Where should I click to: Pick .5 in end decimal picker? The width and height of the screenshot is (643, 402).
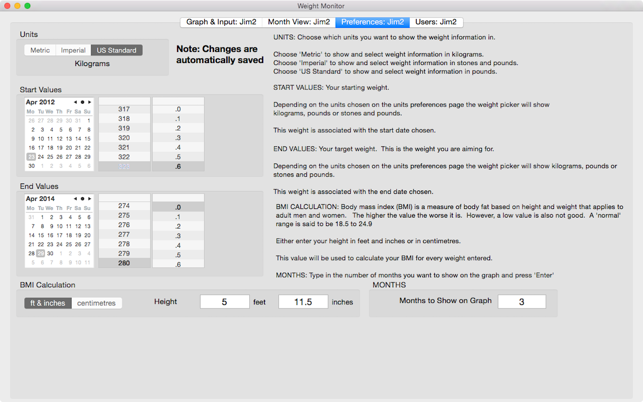tap(178, 255)
